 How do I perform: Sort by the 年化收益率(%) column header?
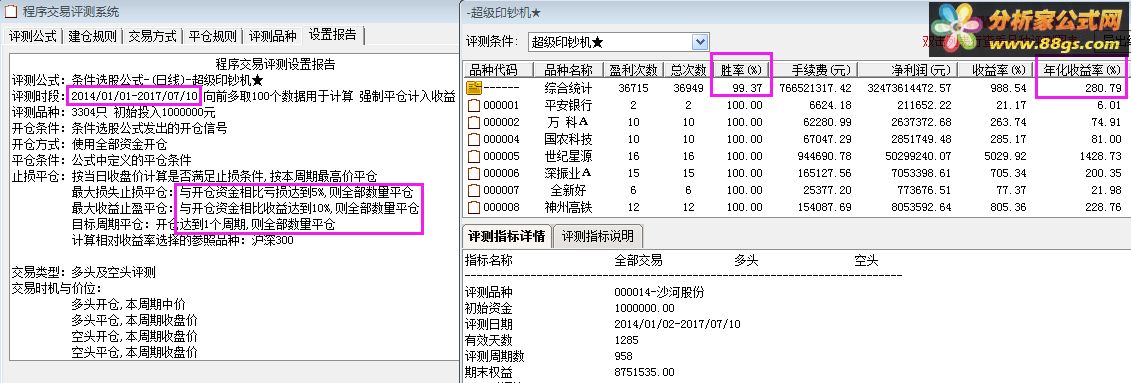tap(1083, 70)
